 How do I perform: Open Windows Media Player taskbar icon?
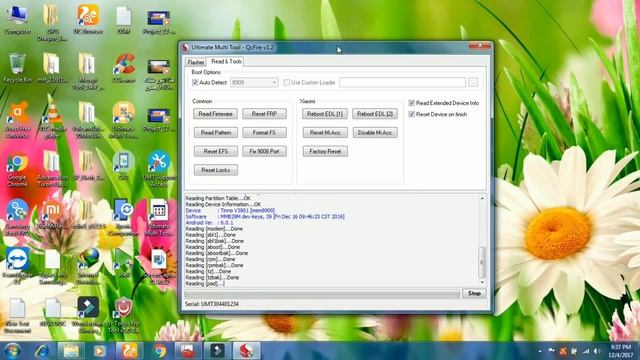pyautogui.click(x=100, y=351)
